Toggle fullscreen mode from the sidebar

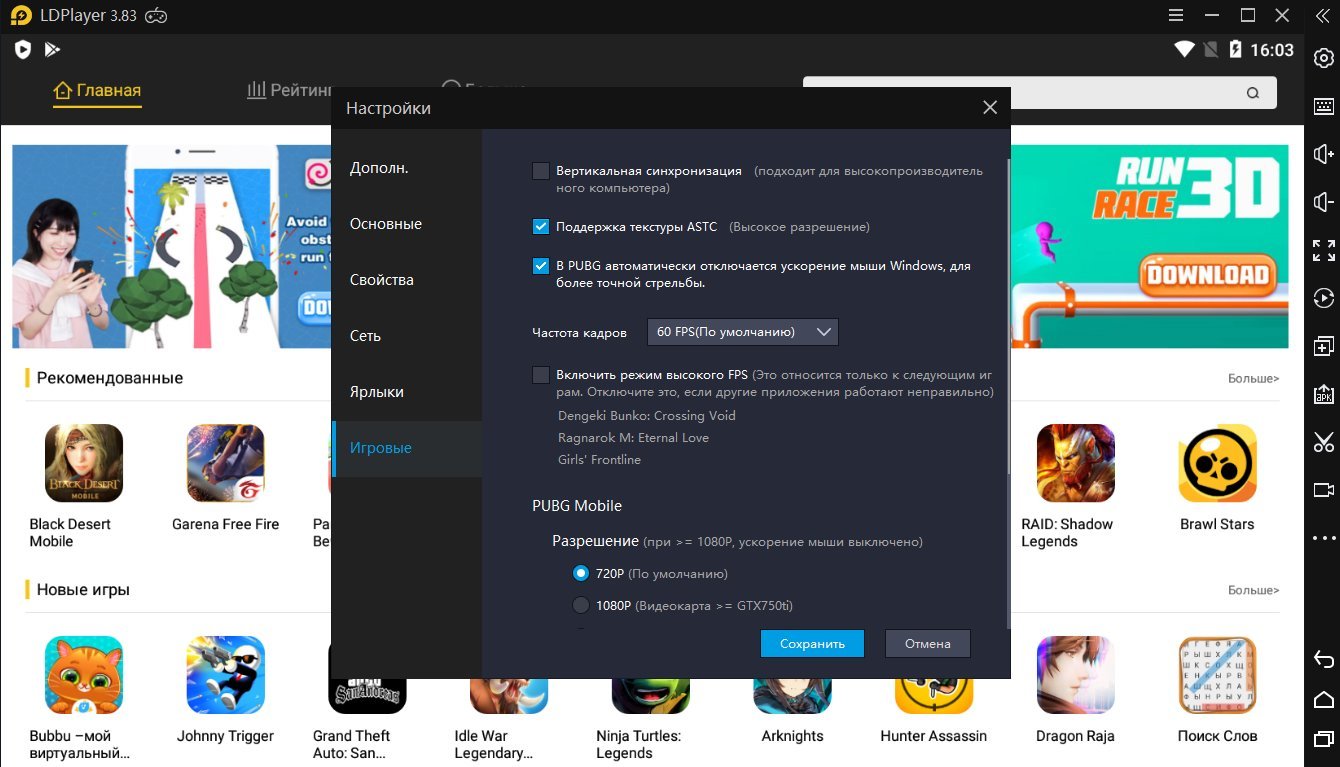click(x=1323, y=250)
